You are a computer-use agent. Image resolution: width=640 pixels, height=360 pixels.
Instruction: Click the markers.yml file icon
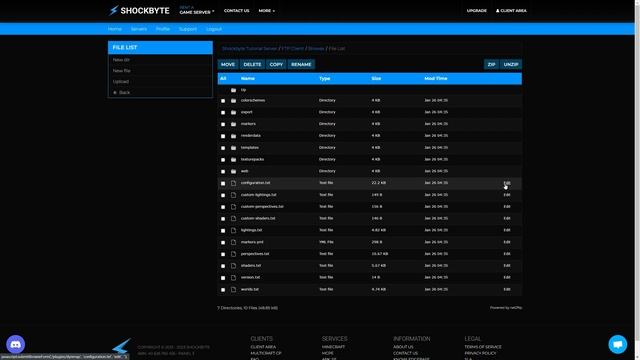pos(233,242)
